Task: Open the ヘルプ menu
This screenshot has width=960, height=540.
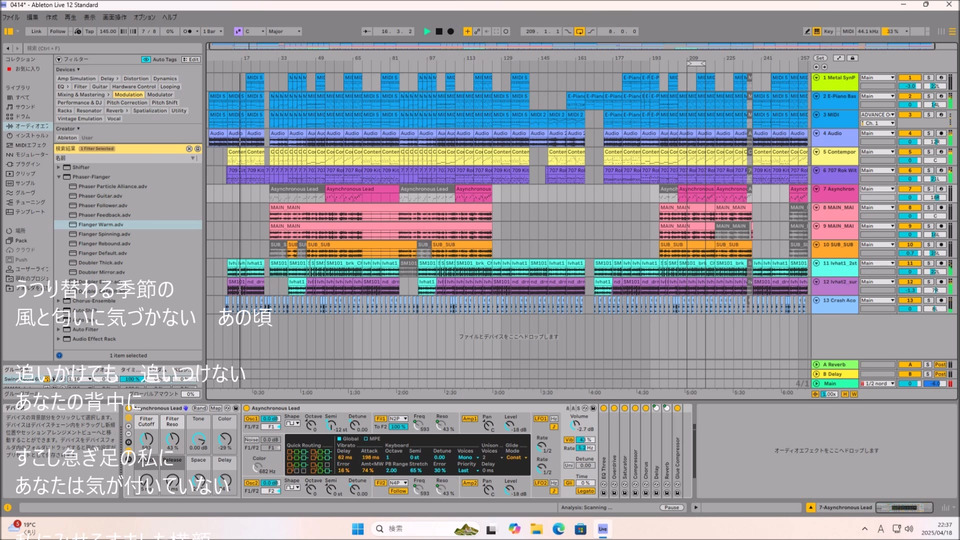Action: click(x=170, y=17)
